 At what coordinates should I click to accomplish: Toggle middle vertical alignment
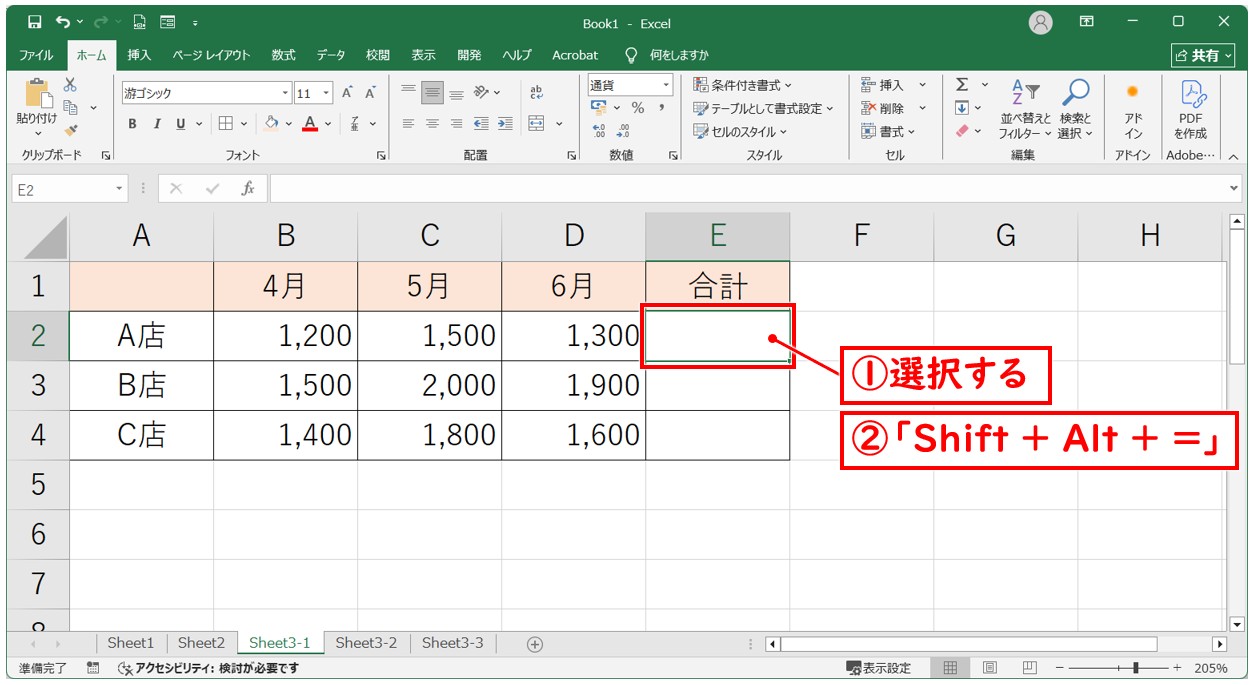pos(432,93)
